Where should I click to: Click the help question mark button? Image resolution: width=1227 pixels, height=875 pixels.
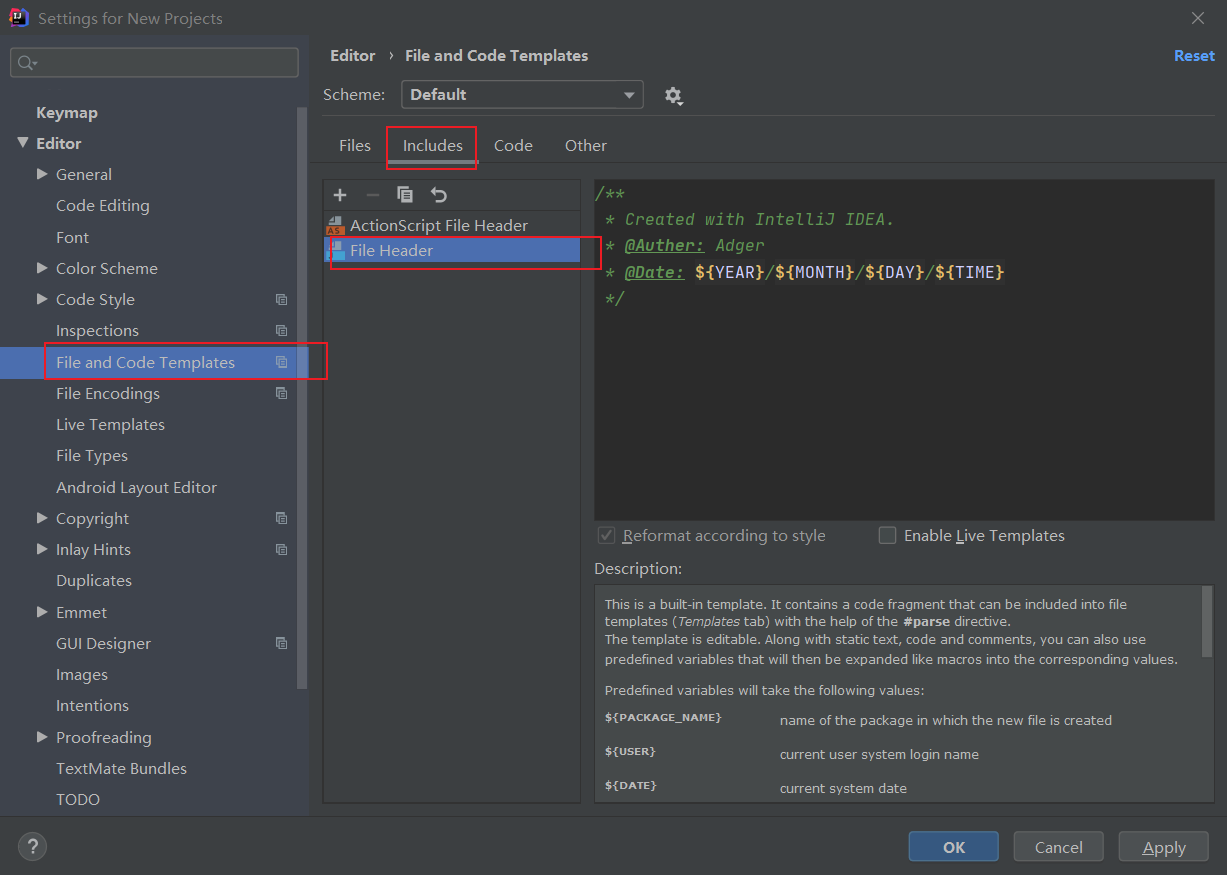pyautogui.click(x=32, y=847)
